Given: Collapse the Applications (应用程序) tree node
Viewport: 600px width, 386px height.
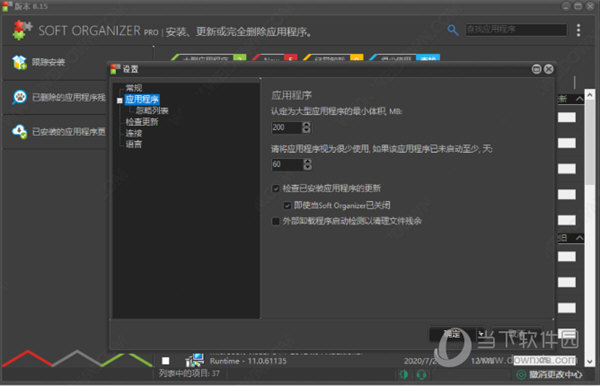Looking at the screenshot, I should pyautogui.click(x=119, y=101).
